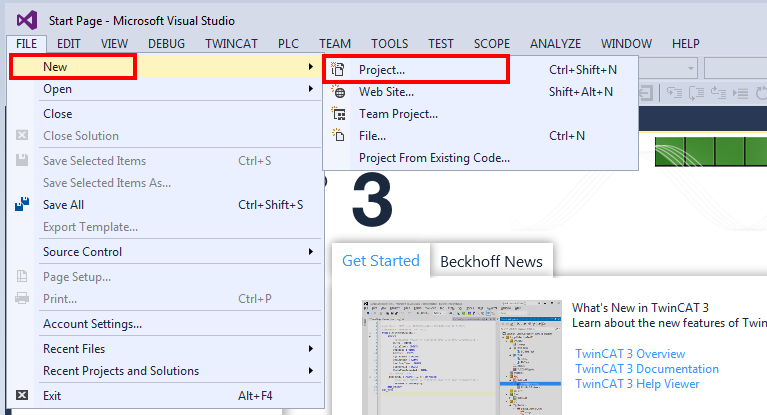
Task: Open the TEAM menu
Action: [x=335, y=44]
